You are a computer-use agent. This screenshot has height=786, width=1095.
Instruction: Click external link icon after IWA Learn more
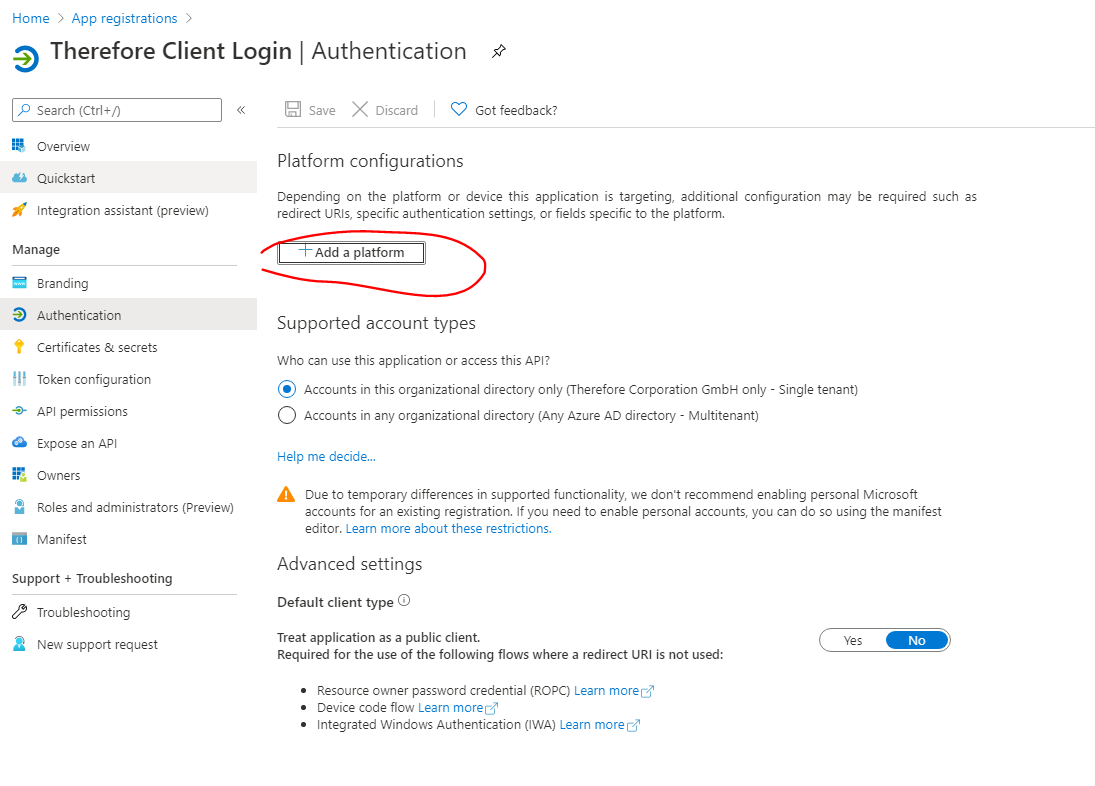[633, 725]
